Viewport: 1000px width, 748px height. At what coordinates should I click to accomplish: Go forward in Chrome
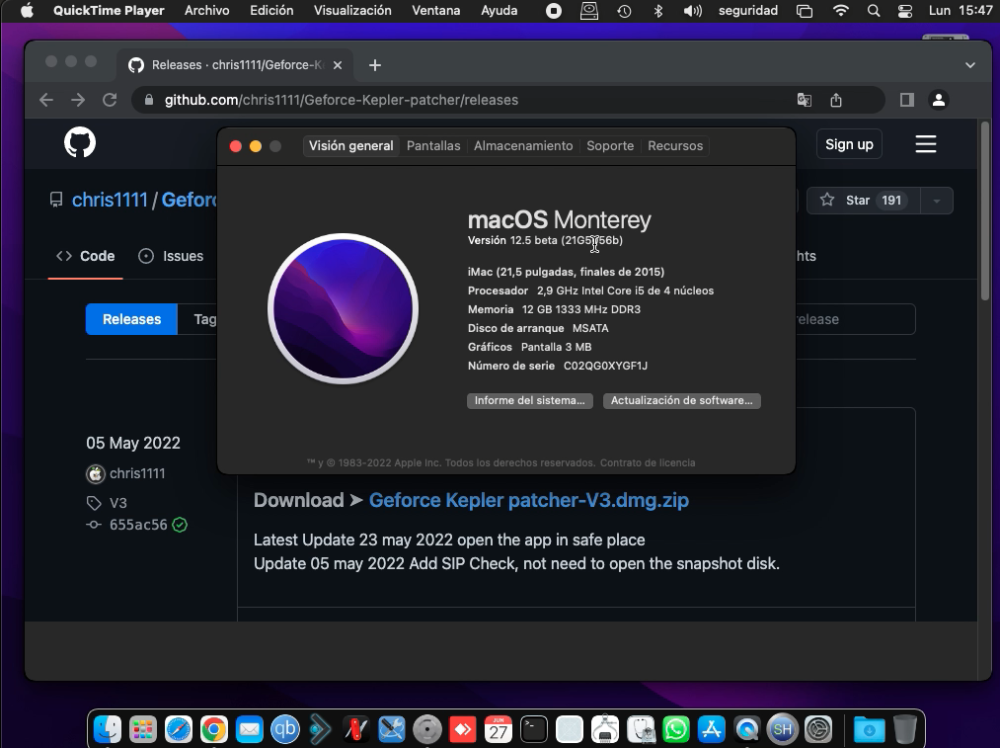point(78,100)
